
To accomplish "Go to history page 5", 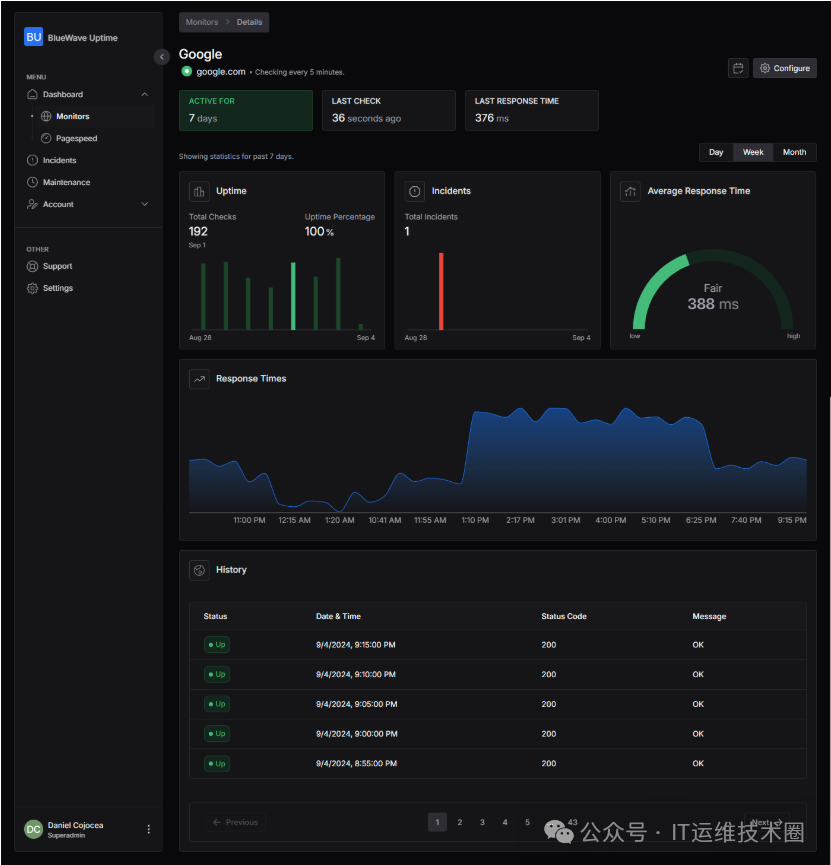I will click(x=528, y=823).
